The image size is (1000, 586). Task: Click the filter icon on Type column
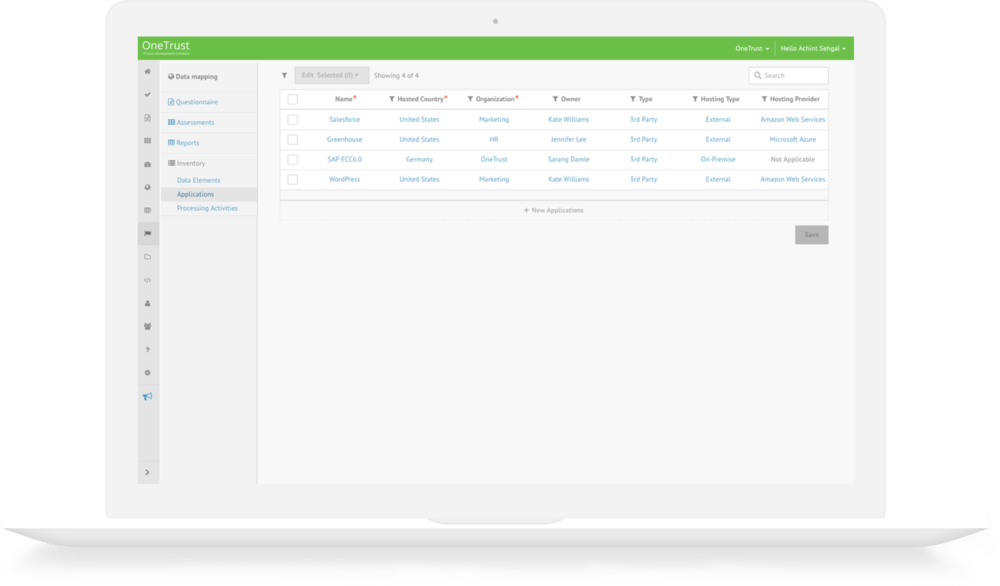(x=633, y=99)
